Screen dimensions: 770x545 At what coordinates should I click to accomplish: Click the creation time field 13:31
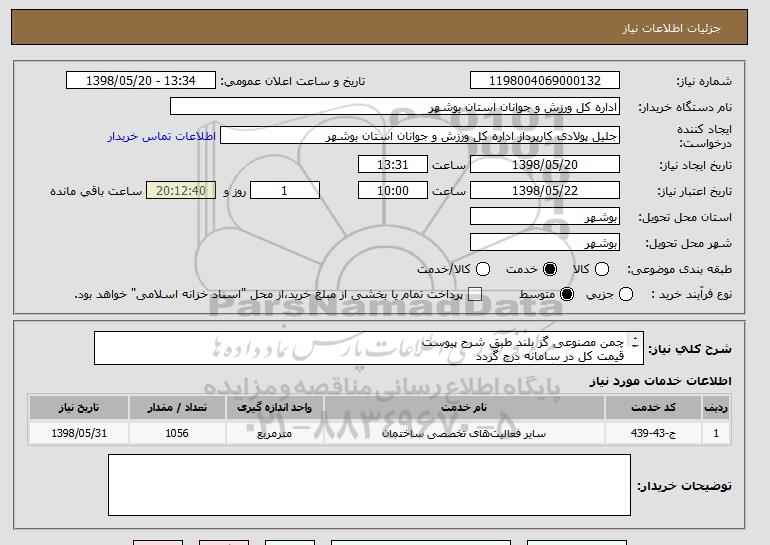coord(393,164)
